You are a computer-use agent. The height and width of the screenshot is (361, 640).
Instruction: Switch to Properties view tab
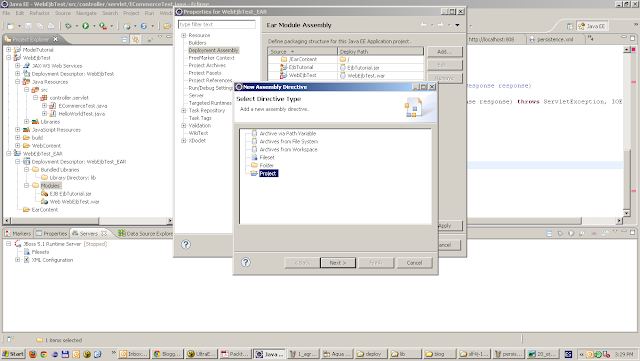click(x=51, y=234)
